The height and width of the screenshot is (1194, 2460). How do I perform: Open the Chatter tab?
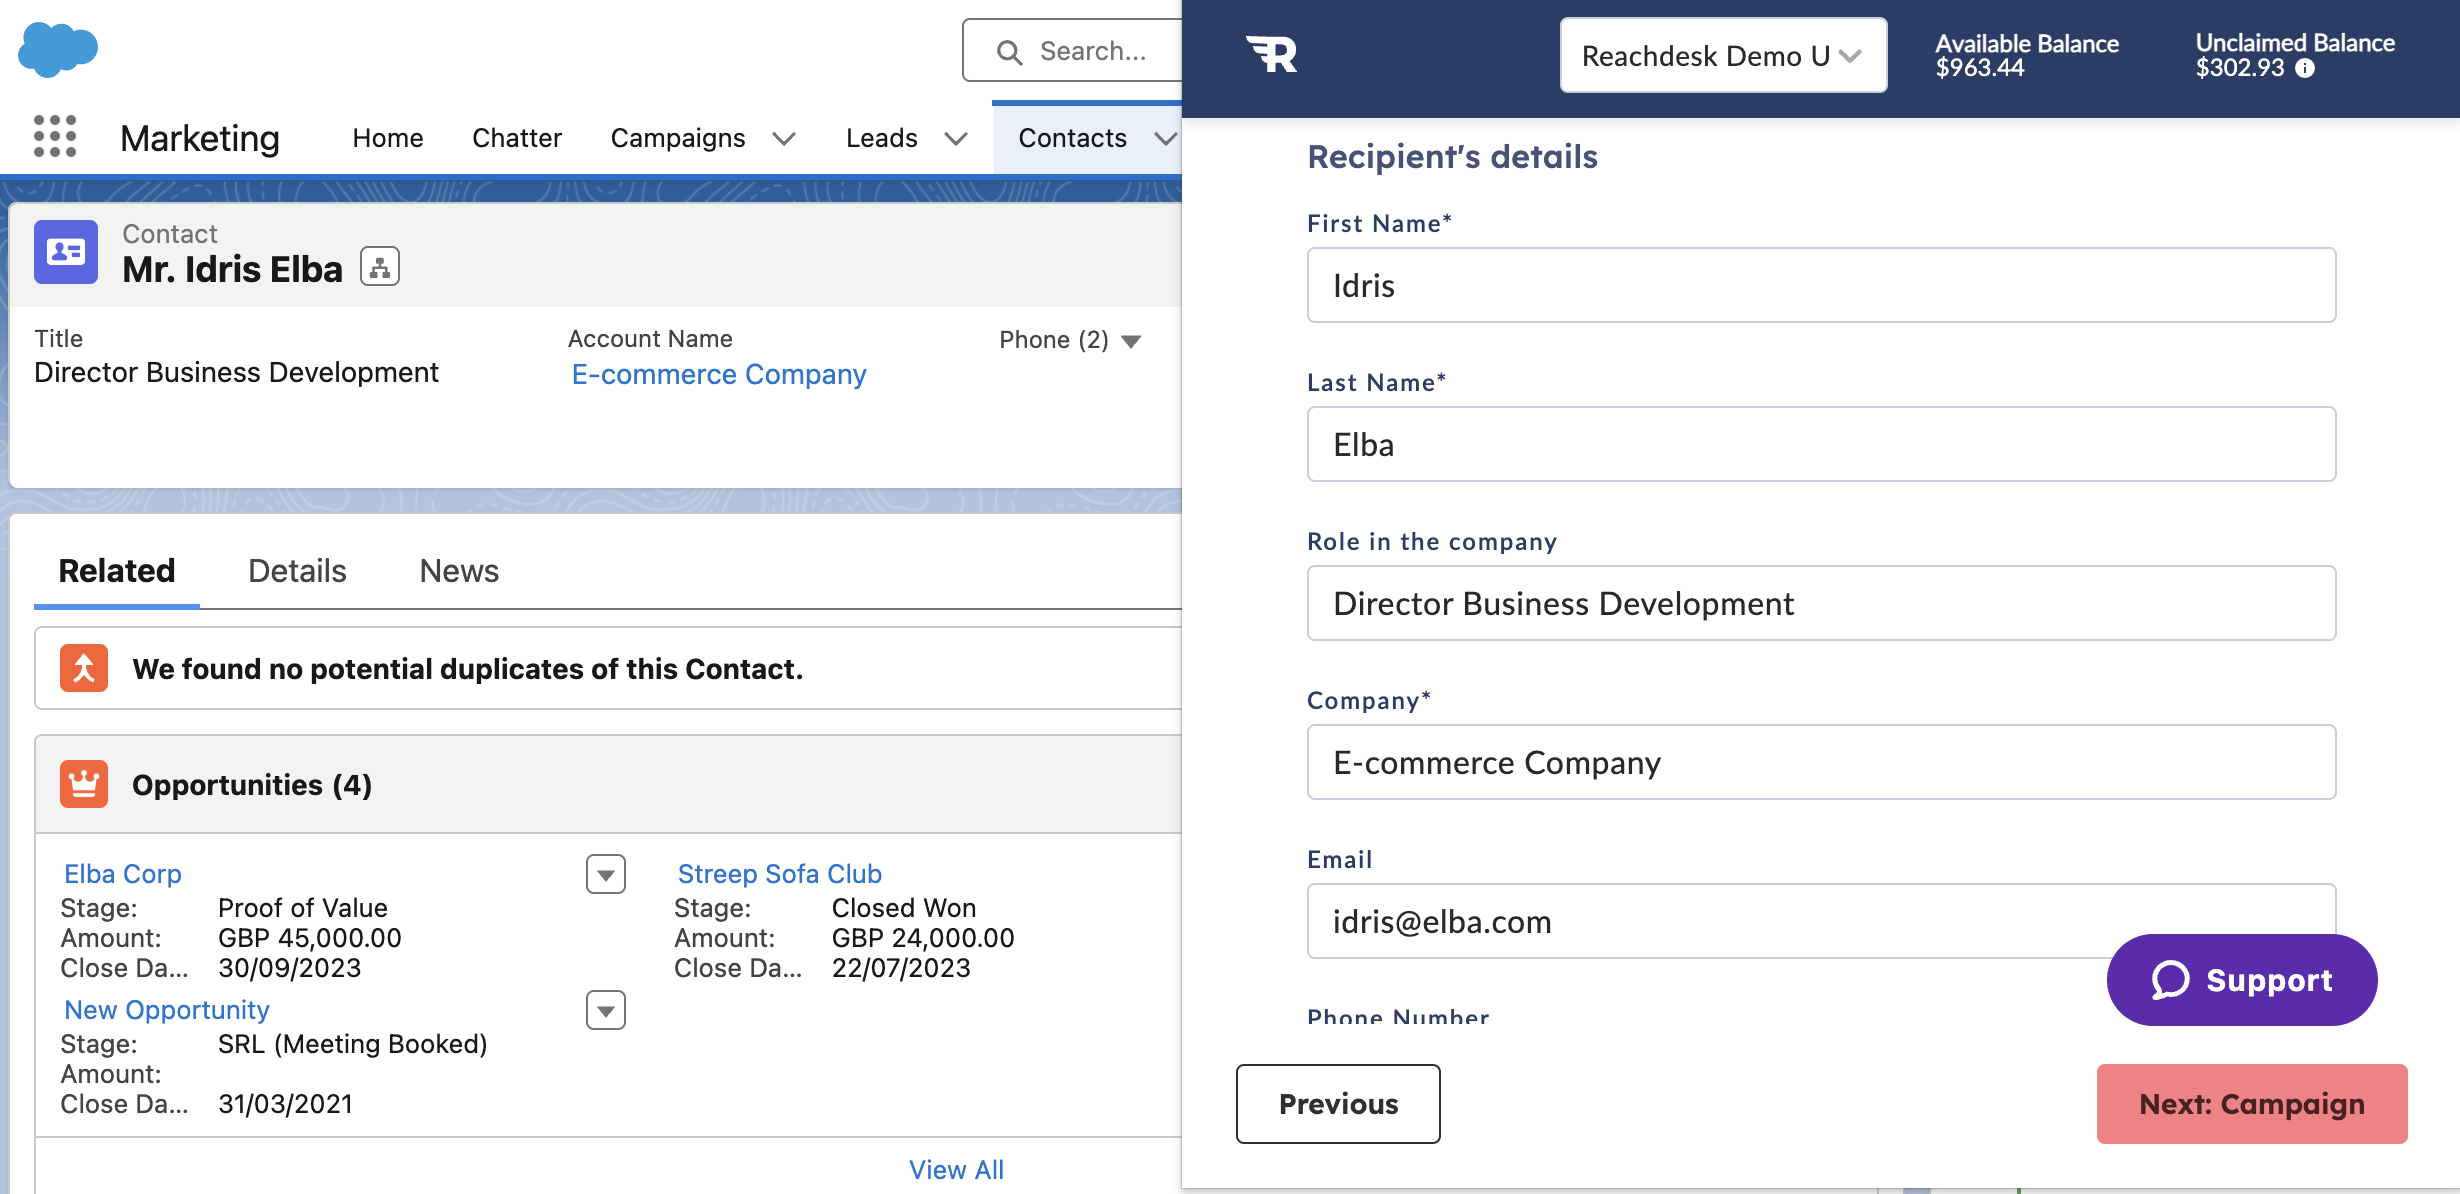517,138
